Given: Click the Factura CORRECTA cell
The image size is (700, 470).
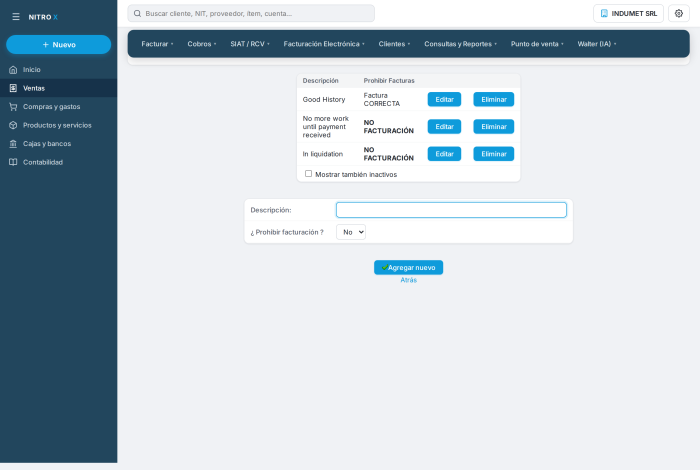Looking at the screenshot, I should (x=382, y=100).
